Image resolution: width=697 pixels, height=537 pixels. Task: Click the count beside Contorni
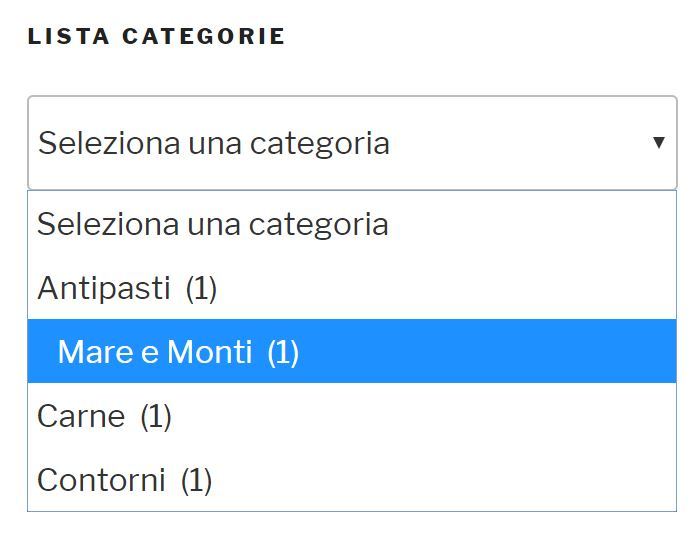coord(196,481)
